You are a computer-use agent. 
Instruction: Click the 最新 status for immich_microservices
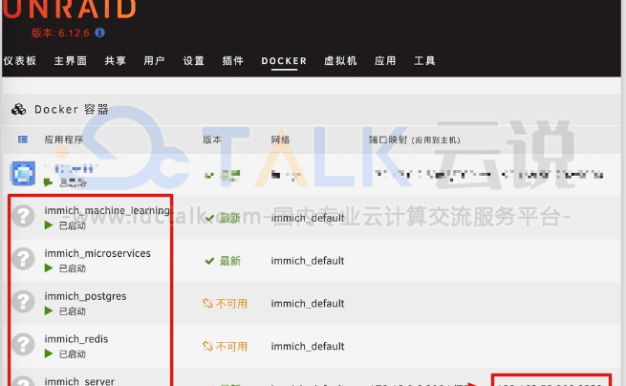(x=230, y=261)
